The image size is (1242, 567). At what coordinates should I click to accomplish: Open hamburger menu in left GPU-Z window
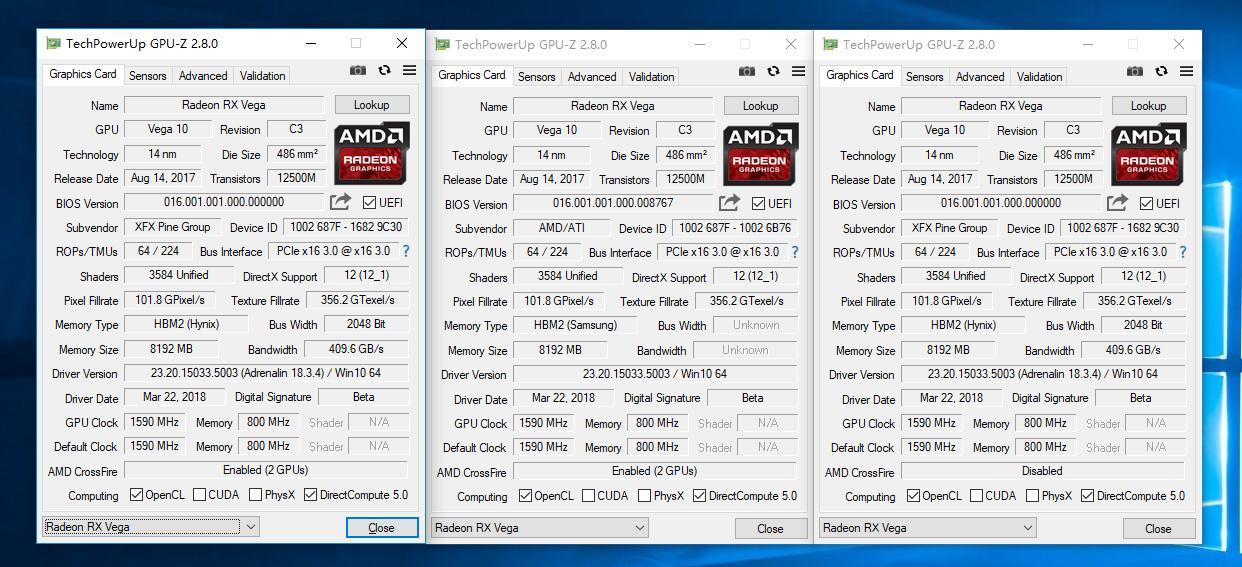(x=409, y=71)
